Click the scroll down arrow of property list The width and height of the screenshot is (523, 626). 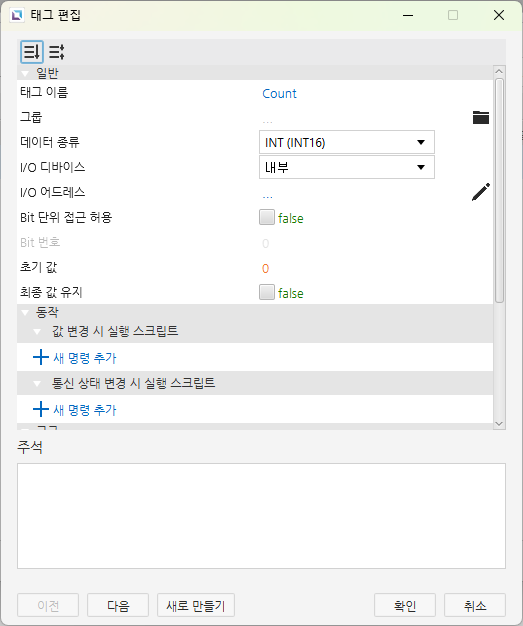(499, 424)
